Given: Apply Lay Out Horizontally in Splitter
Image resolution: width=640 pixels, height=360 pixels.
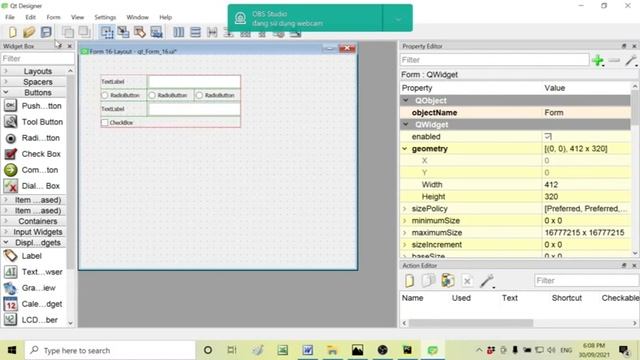Looking at the screenshot, I should 212,32.
